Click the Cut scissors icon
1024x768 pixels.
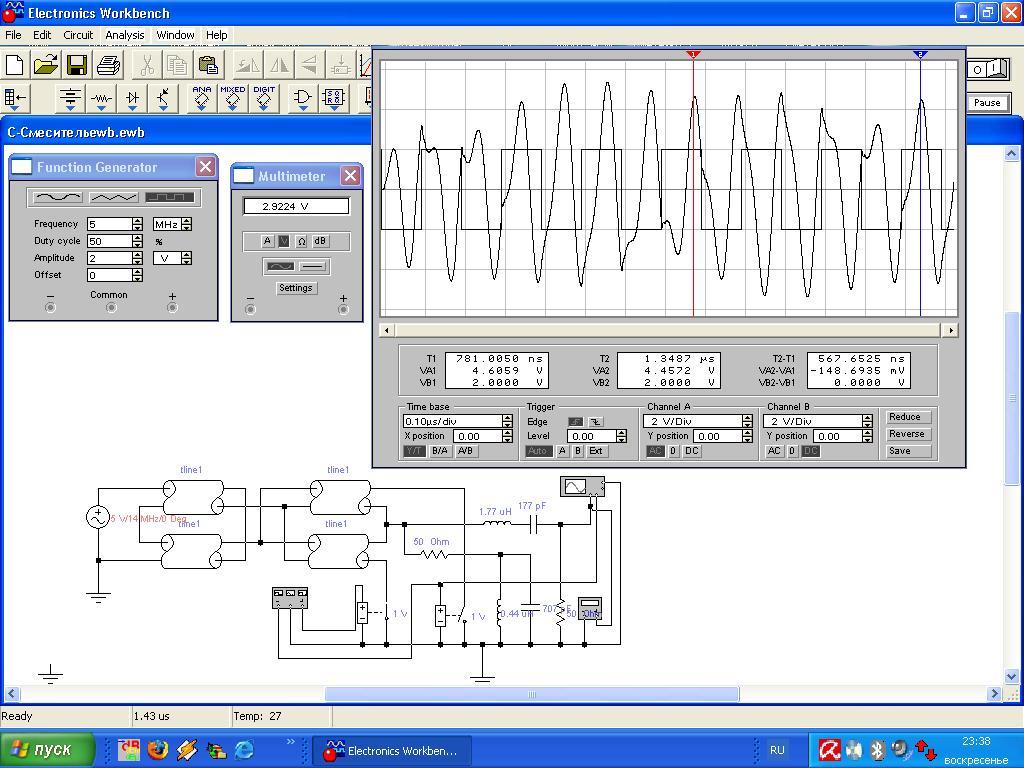click(147, 65)
